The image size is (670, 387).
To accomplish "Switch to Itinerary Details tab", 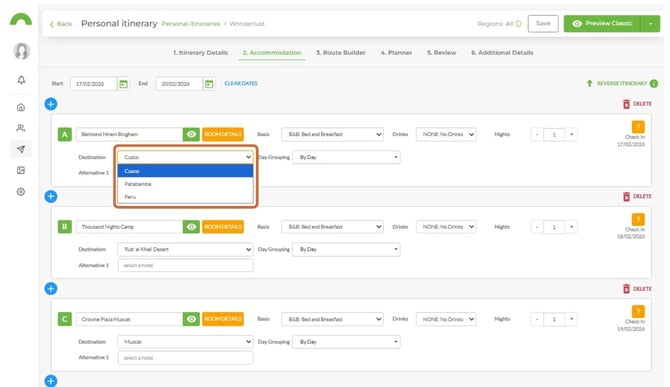I will click(200, 53).
